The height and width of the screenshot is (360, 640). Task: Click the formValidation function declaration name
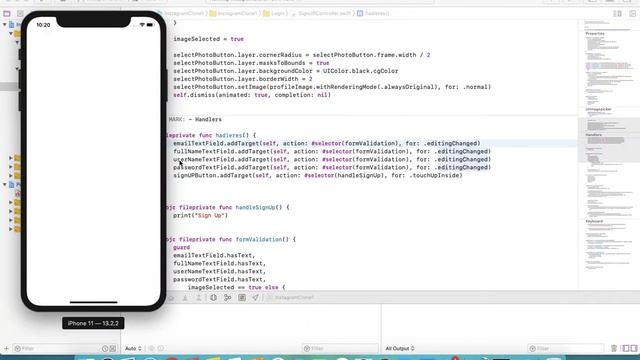pyautogui.click(x=259, y=239)
